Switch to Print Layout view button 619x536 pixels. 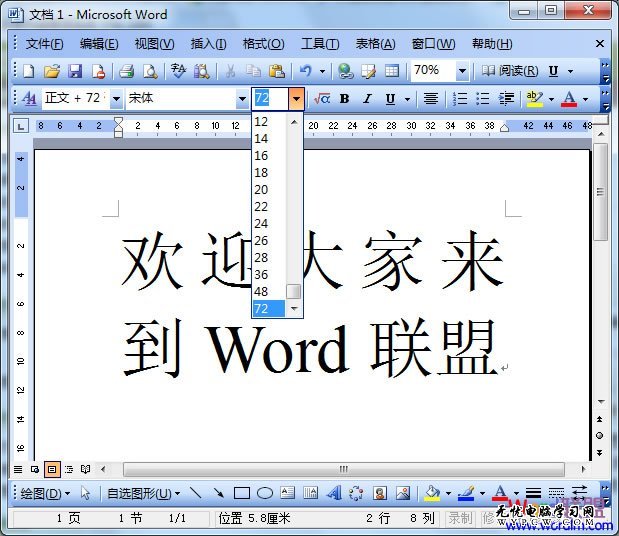(x=52, y=469)
